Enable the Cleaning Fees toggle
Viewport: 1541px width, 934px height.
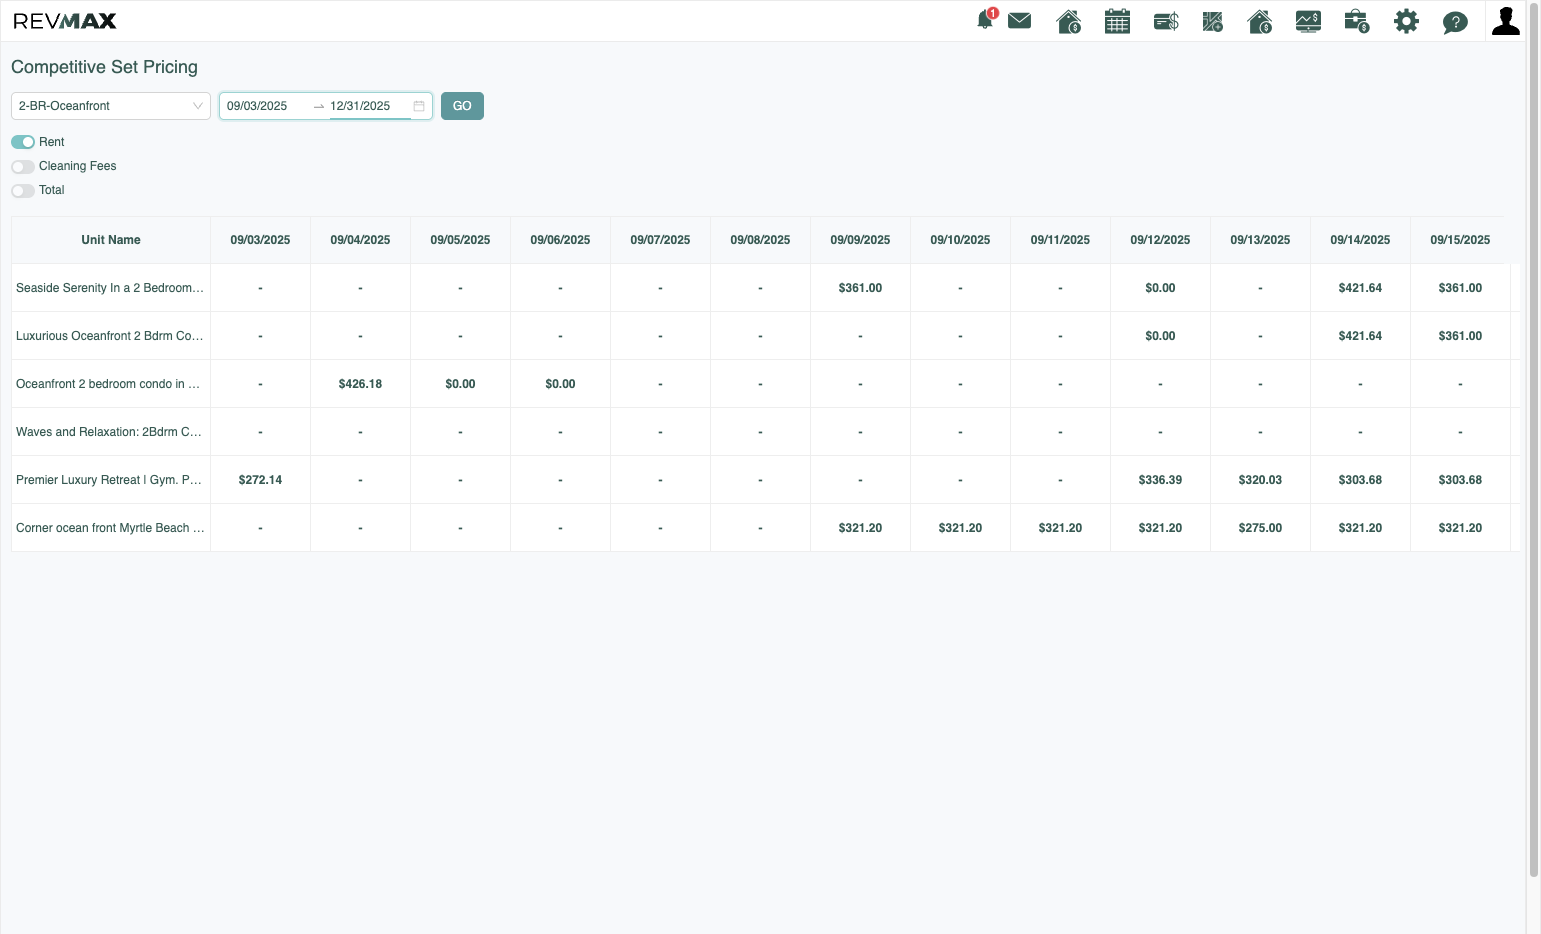click(x=23, y=166)
